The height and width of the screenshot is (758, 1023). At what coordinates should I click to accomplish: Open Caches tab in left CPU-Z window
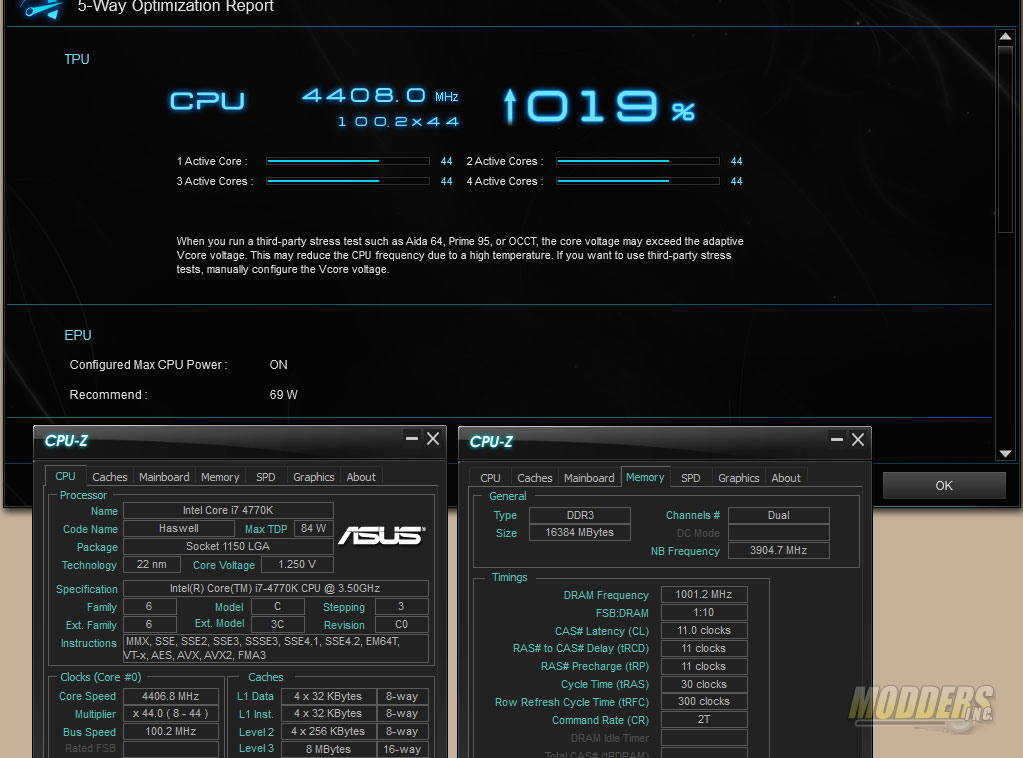click(x=110, y=477)
